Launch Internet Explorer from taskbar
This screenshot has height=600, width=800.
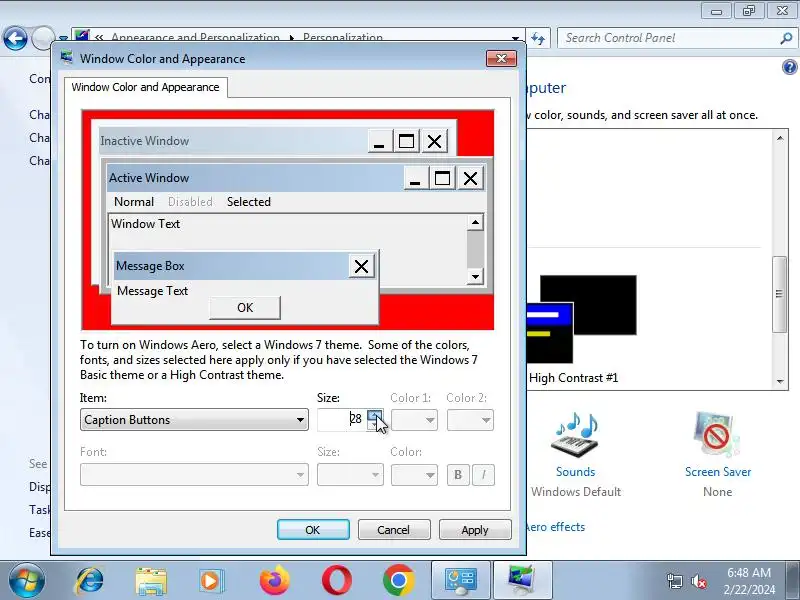pos(90,581)
